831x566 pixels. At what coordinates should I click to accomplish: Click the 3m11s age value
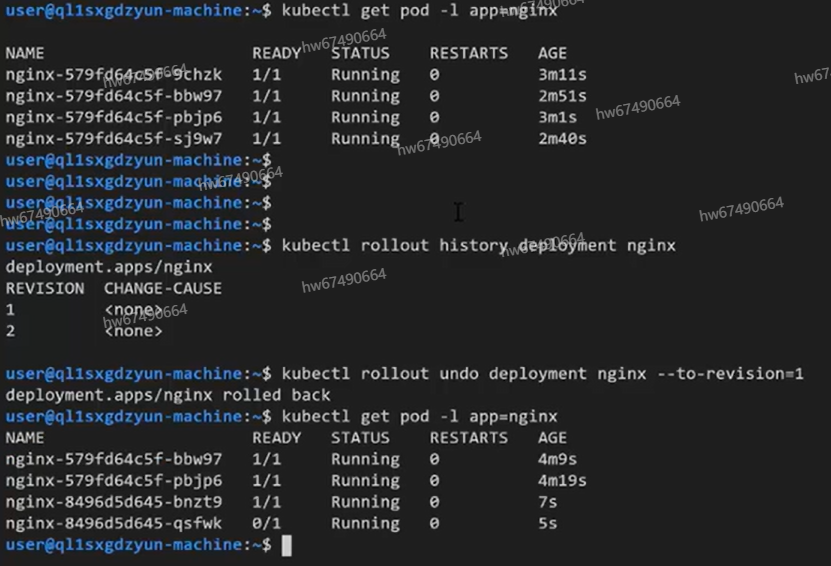pos(563,75)
